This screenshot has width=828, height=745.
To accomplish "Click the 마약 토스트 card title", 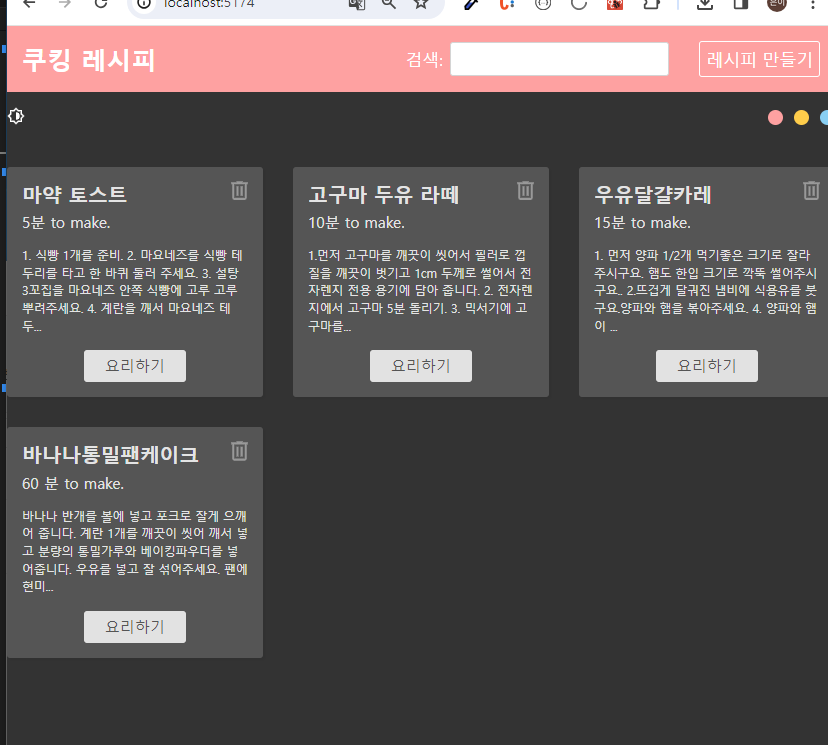I will click(x=74, y=194).
